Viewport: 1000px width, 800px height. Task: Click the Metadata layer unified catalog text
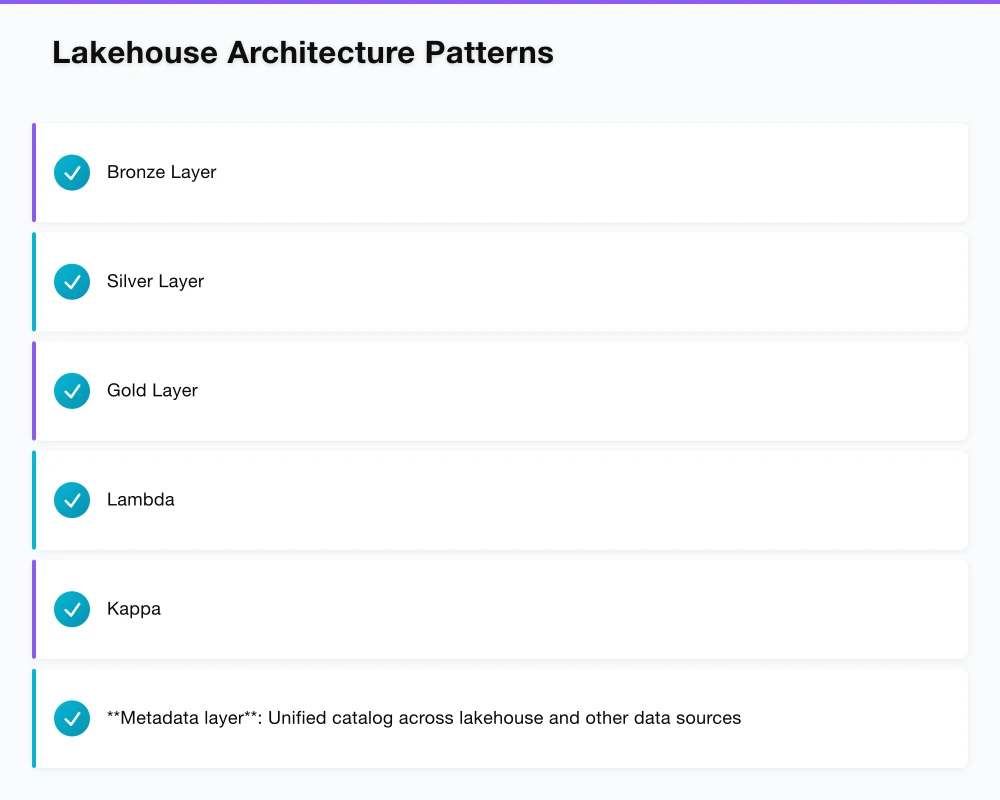[424, 718]
